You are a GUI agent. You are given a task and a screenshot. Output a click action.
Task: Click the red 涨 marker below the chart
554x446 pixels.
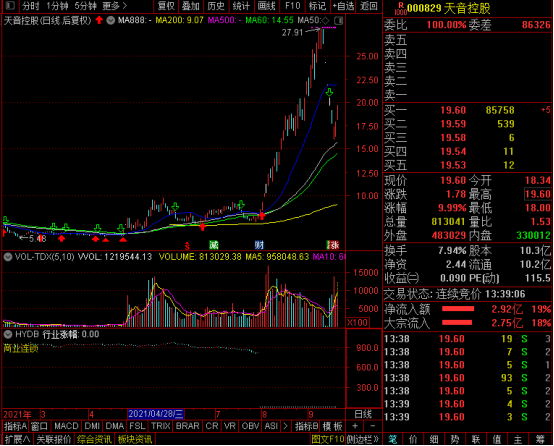(x=333, y=245)
